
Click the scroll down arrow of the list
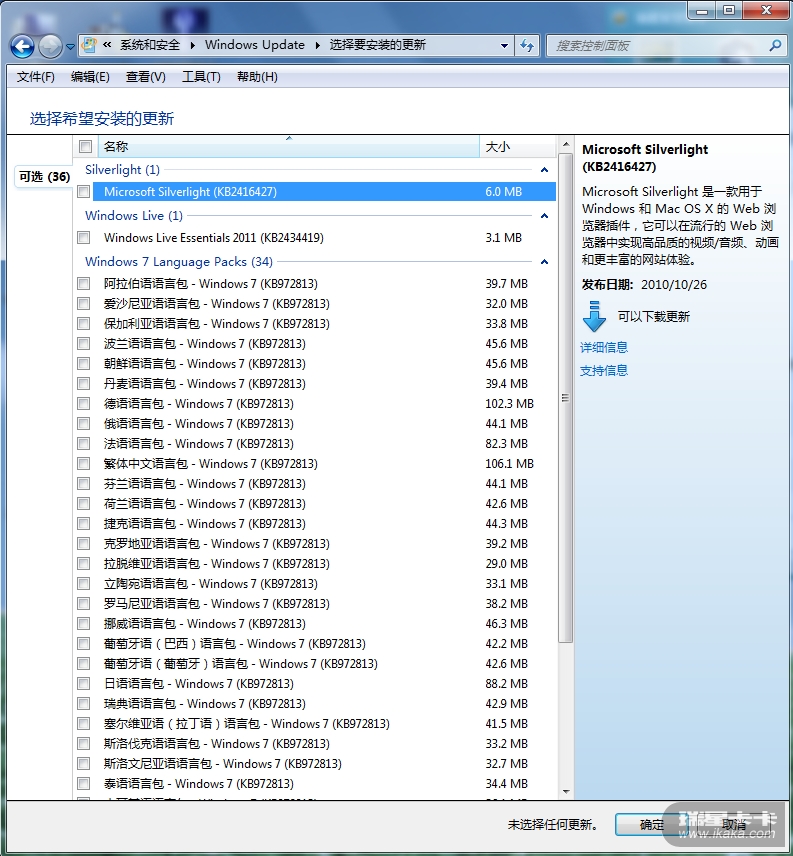(x=565, y=792)
